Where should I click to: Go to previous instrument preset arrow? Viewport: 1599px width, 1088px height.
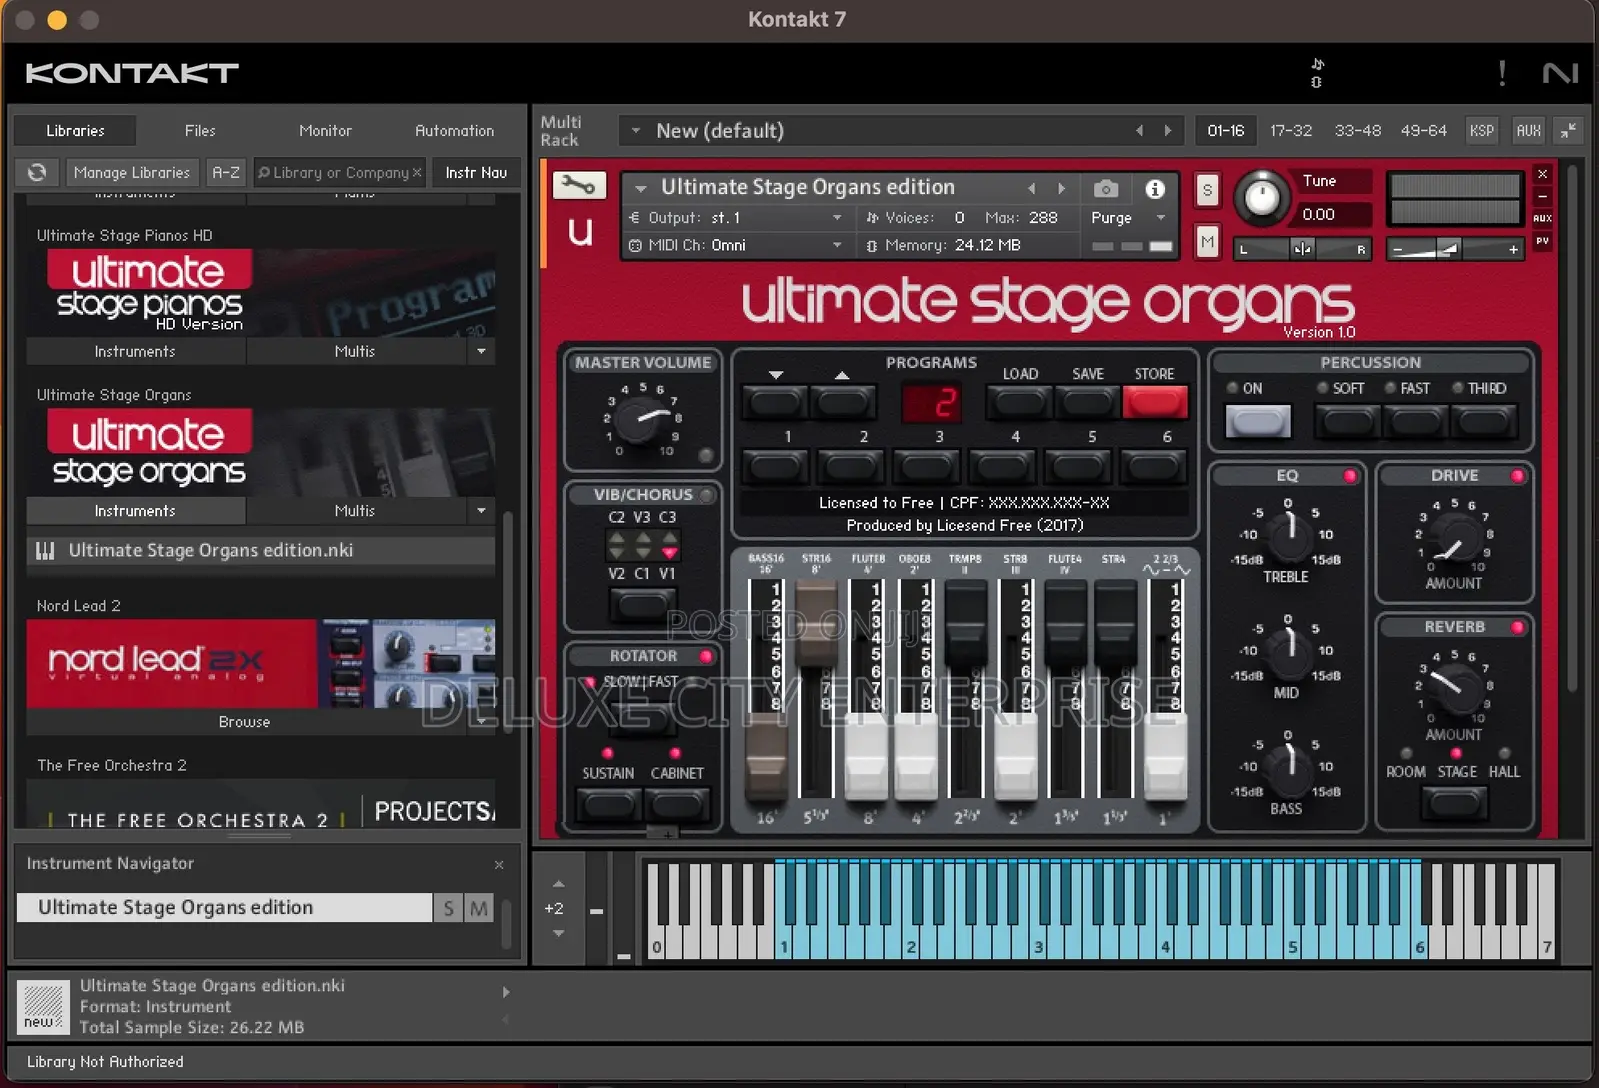click(1032, 188)
